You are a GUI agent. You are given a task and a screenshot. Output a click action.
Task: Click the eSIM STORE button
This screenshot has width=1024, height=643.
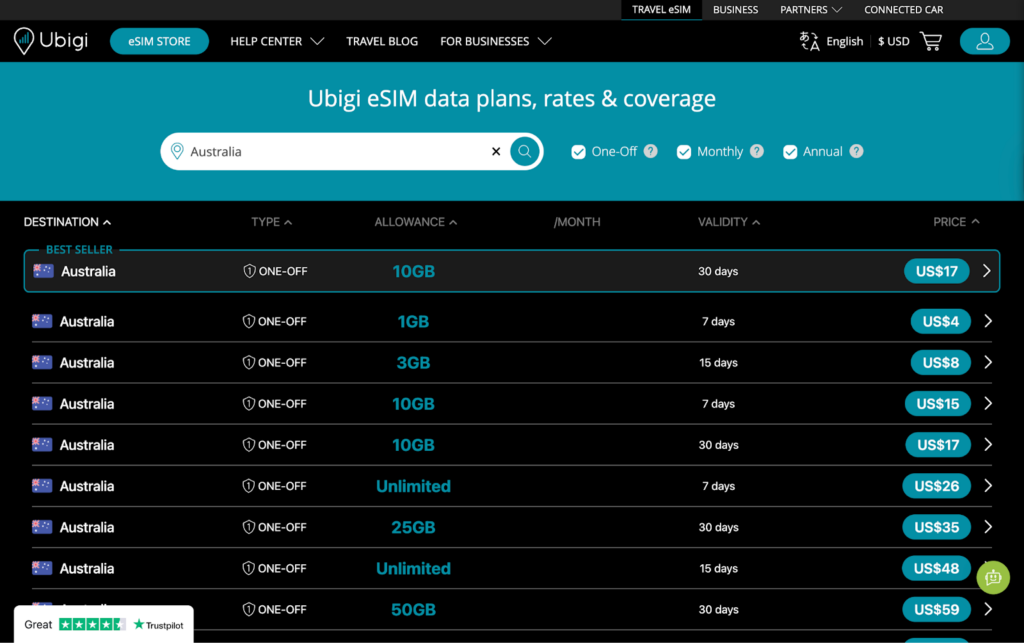click(x=159, y=41)
